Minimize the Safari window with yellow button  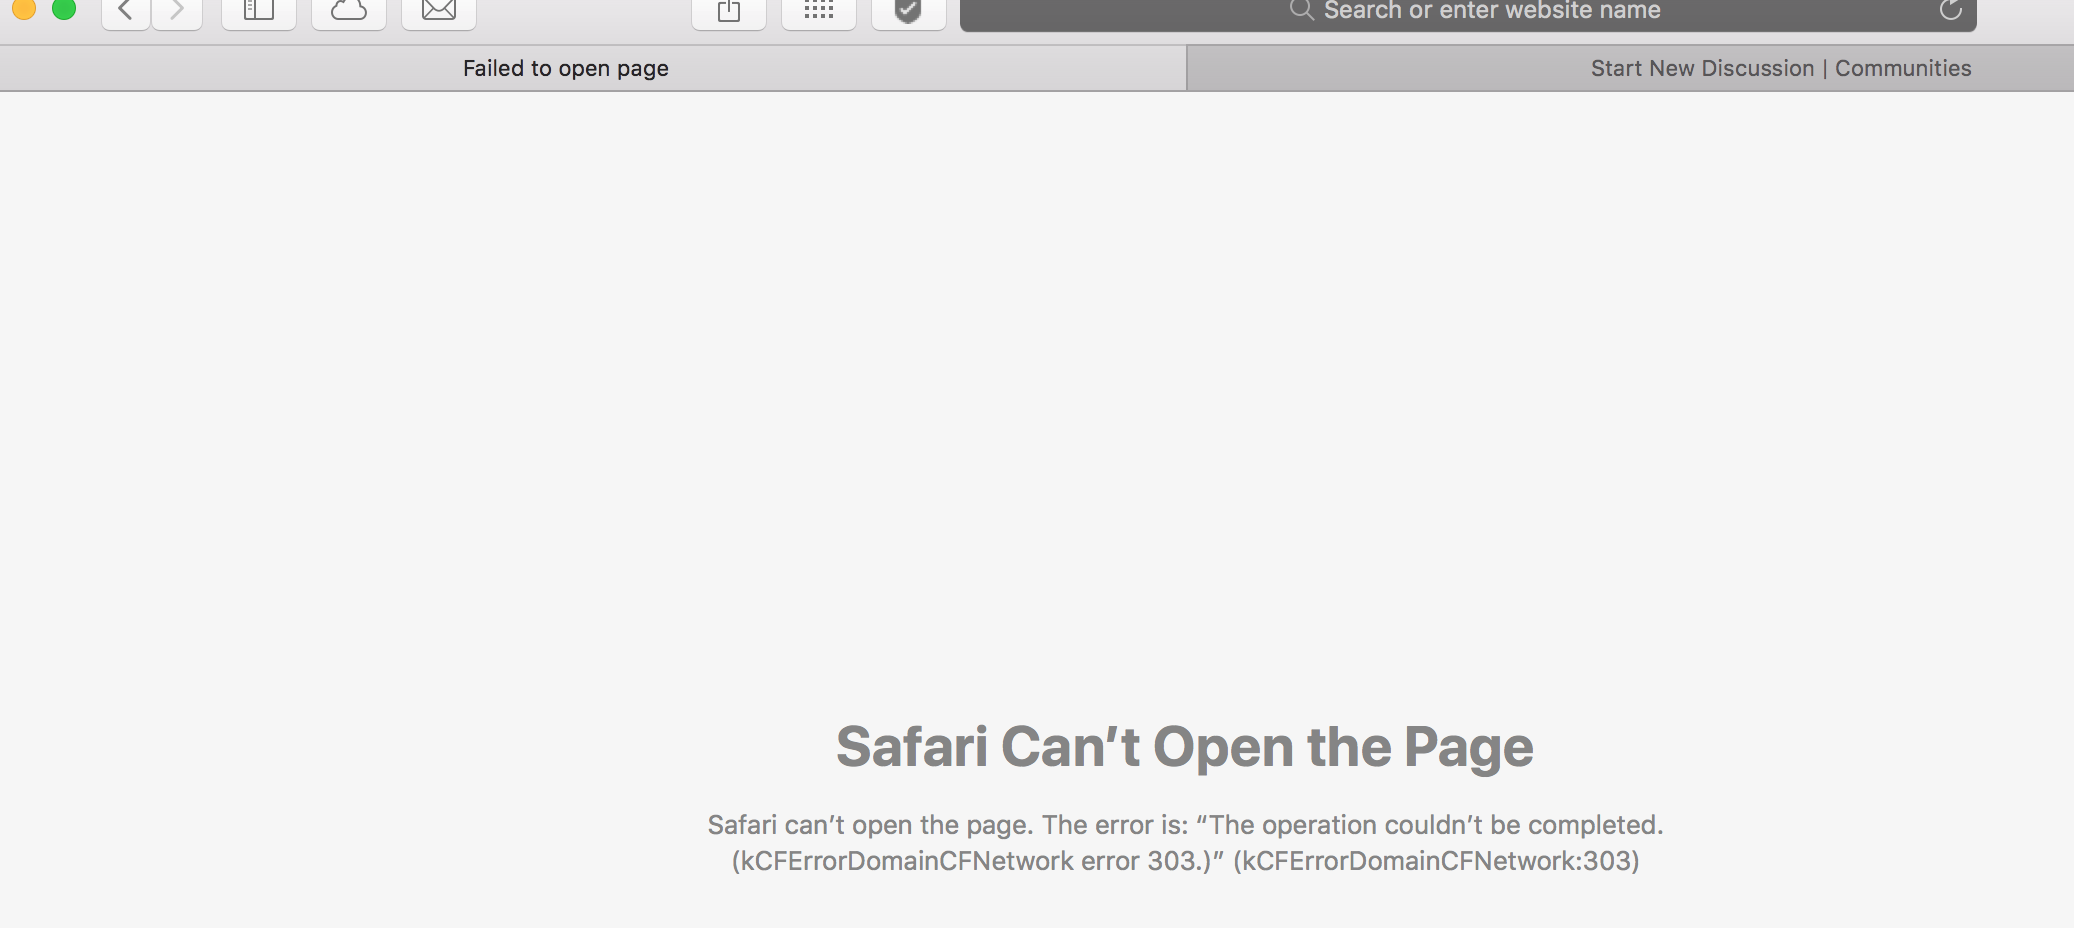coord(24,8)
